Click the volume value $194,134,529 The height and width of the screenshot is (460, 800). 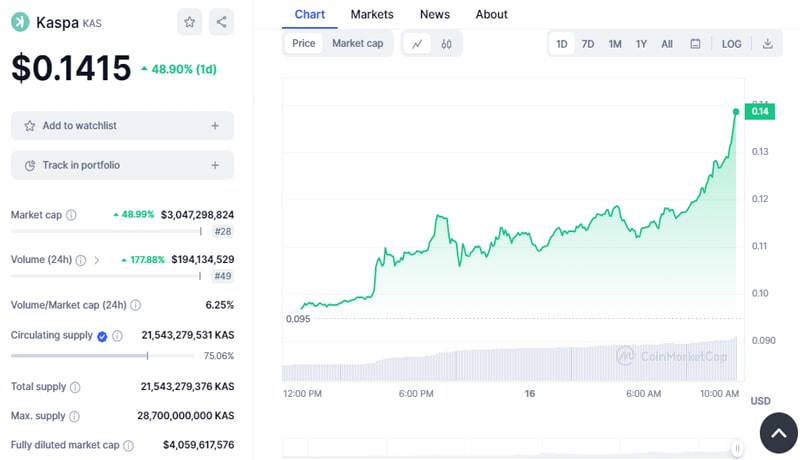[203, 260]
